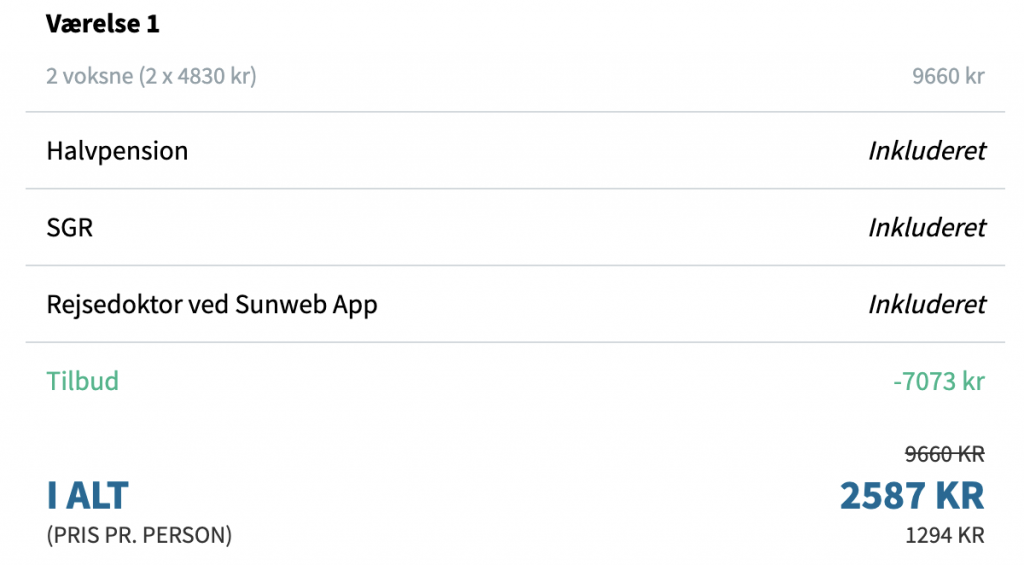Viewport: 1024px width, 565px height.
Task: Click the 9660 kr room subtotal
Action: [x=948, y=76]
